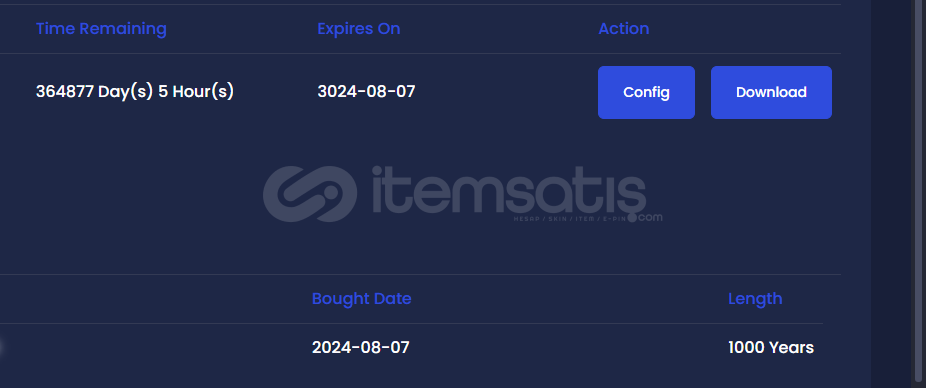The image size is (926, 388).
Task: Select the 3024-08-07 expiry date
Action: click(x=366, y=92)
